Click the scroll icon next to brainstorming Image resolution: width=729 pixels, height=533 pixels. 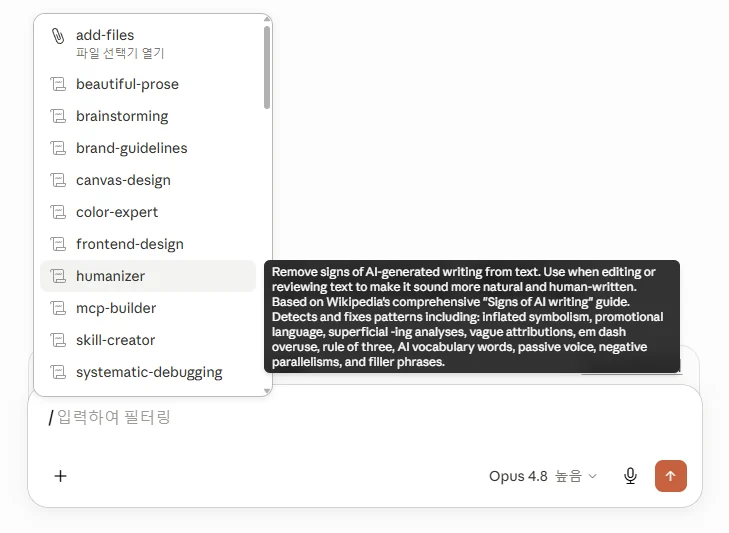pos(58,116)
